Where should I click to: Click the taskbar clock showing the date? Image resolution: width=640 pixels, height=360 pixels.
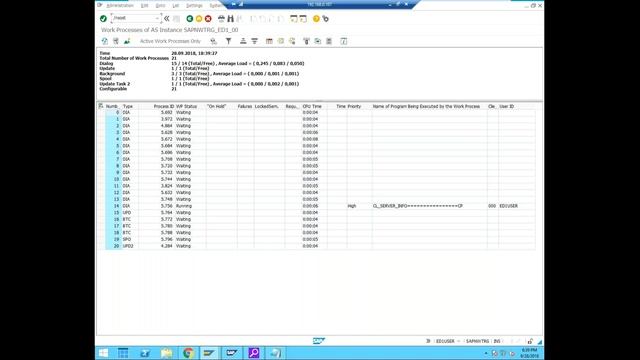pyautogui.click(x=529, y=353)
